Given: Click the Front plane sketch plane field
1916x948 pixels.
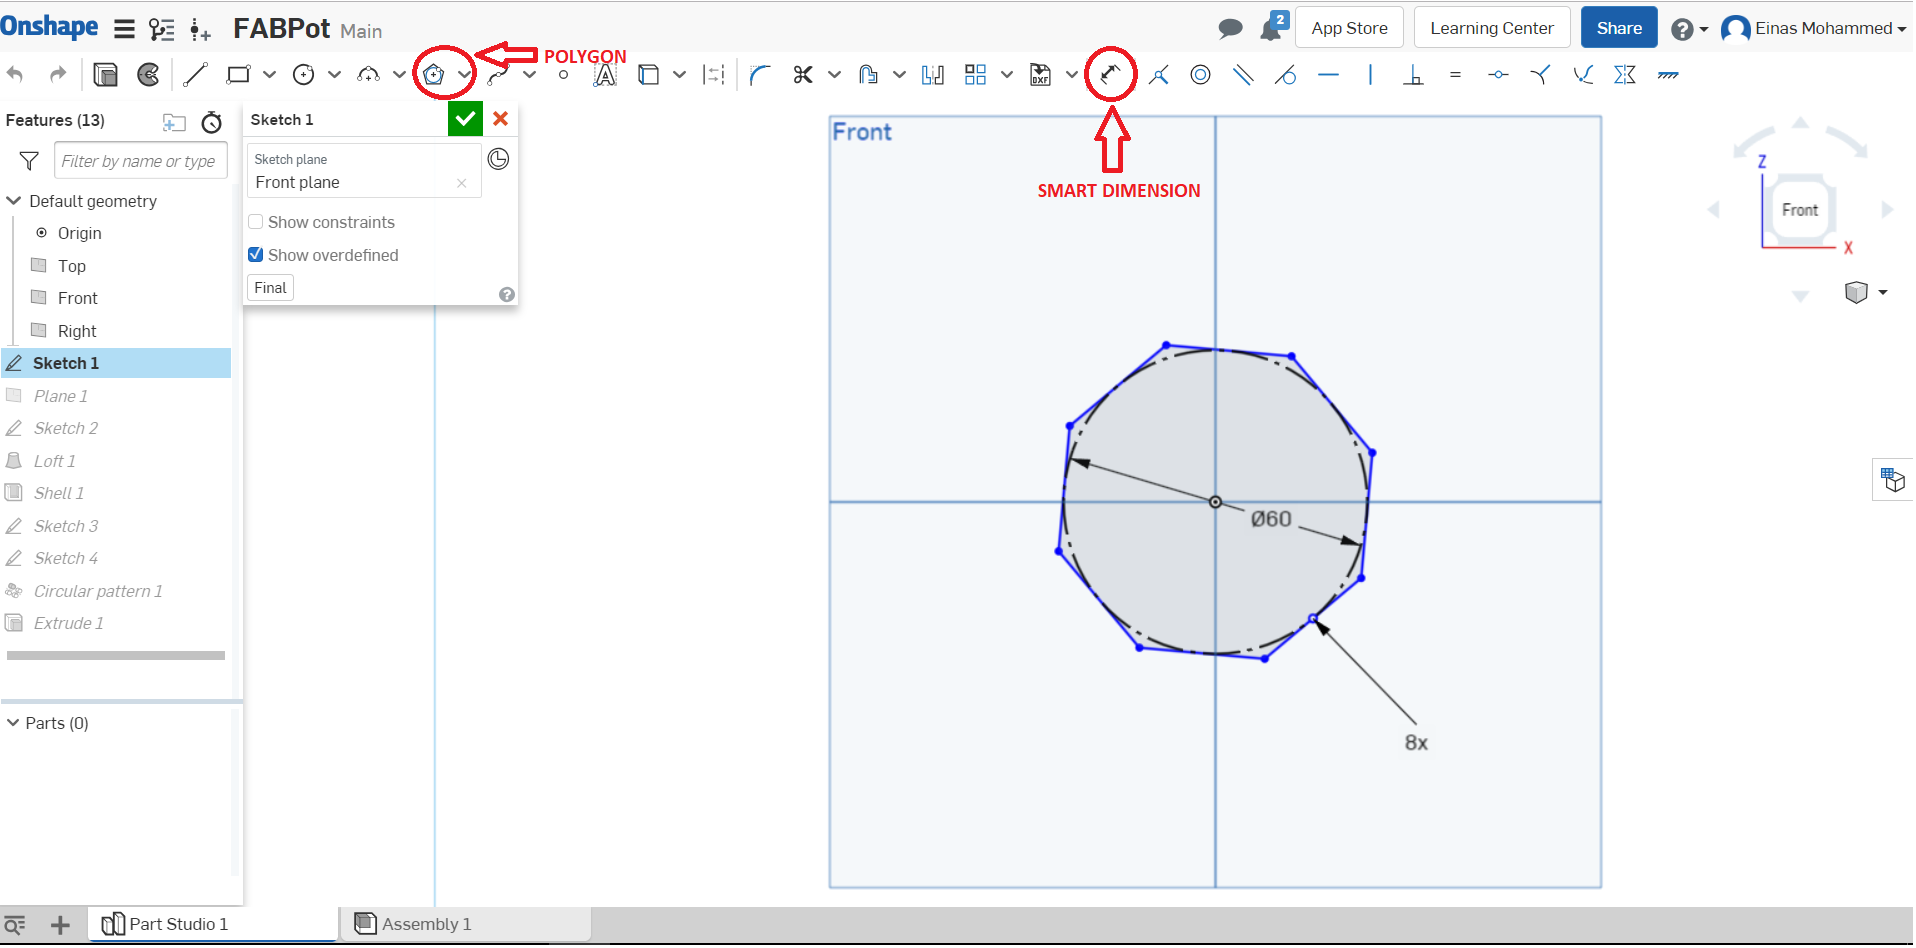Looking at the screenshot, I should [364, 171].
